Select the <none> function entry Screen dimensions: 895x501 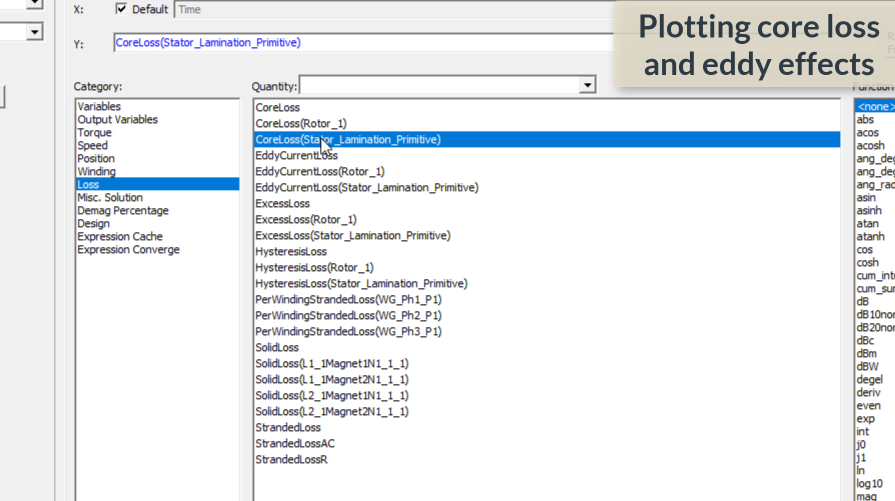coord(874,106)
